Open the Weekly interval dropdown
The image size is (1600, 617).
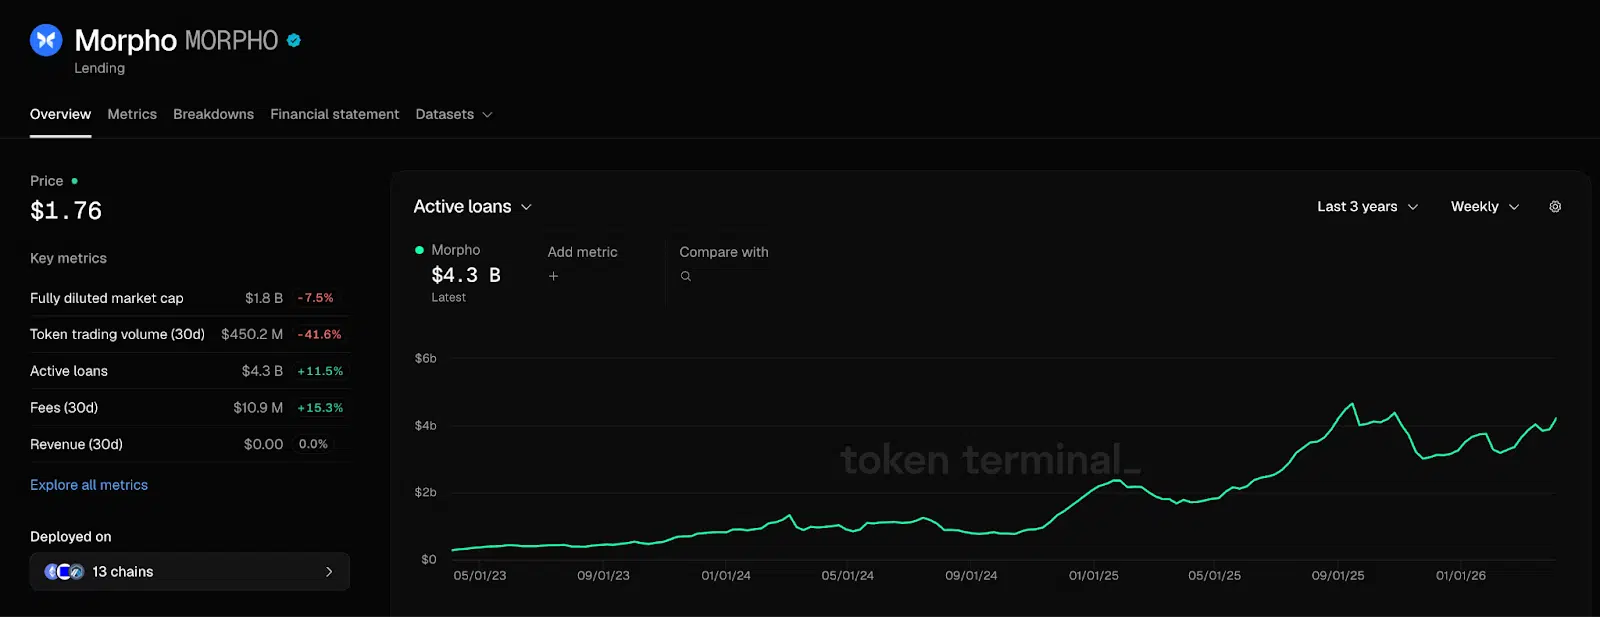(1484, 207)
